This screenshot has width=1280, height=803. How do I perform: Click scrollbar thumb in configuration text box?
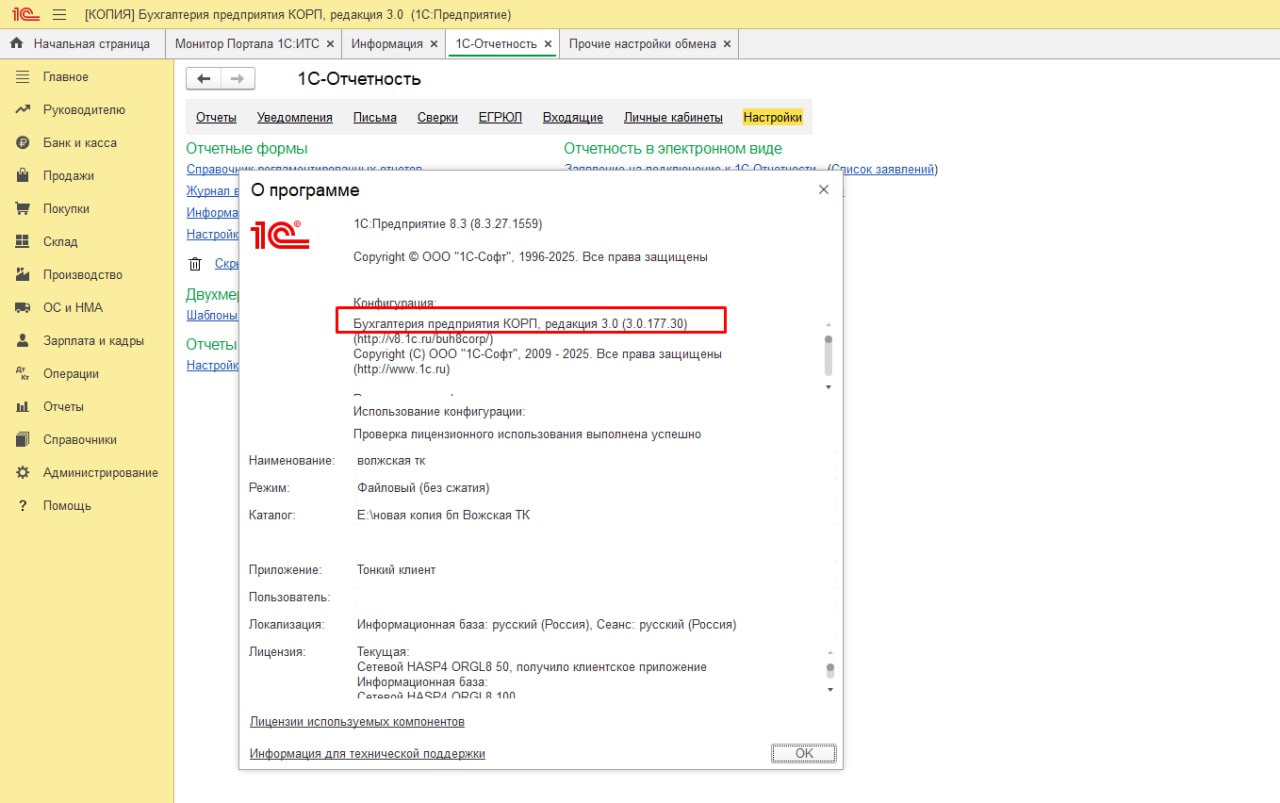828,354
